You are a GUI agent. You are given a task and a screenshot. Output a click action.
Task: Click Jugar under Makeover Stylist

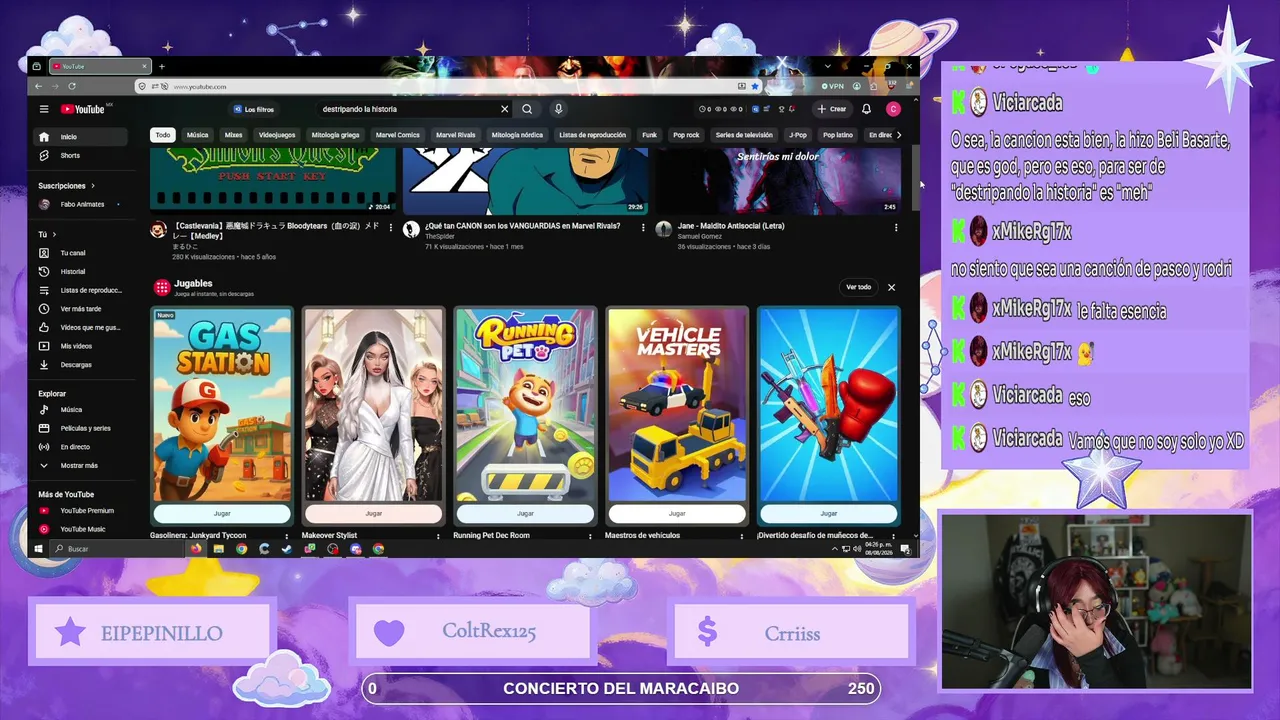click(x=373, y=513)
